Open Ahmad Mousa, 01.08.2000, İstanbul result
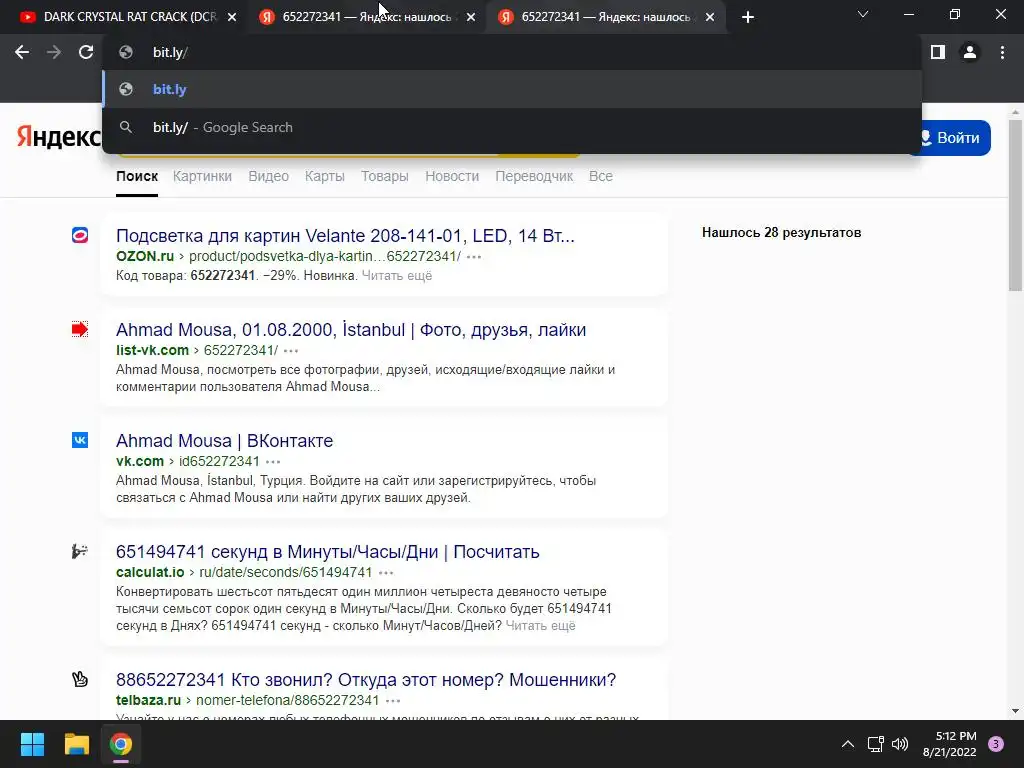 pyautogui.click(x=351, y=330)
